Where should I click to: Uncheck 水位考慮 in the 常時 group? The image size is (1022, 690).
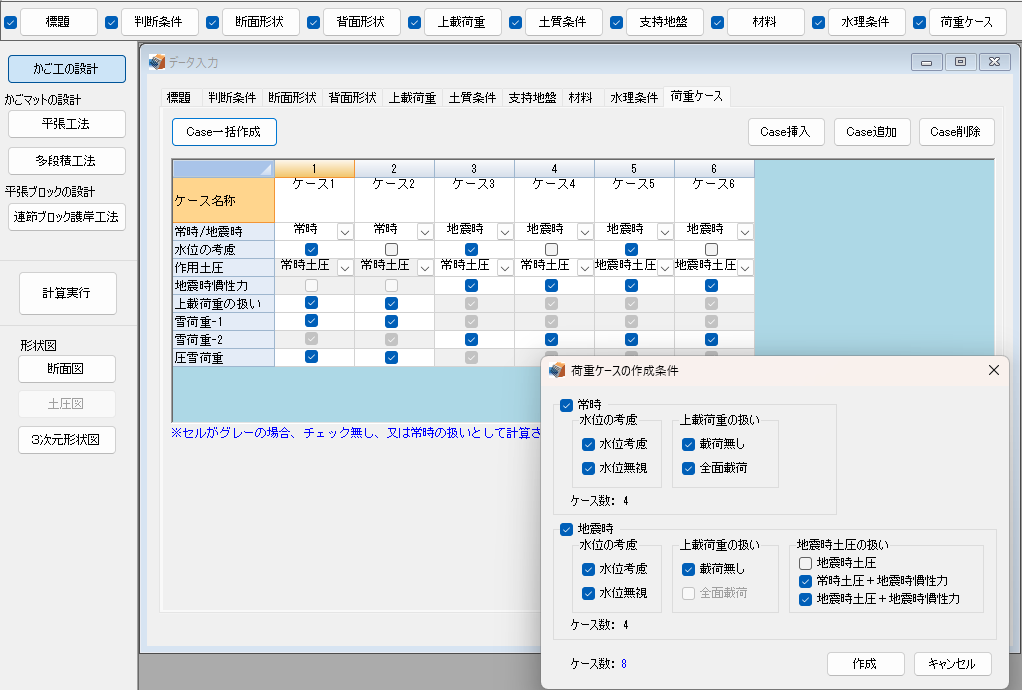[x=588, y=444]
